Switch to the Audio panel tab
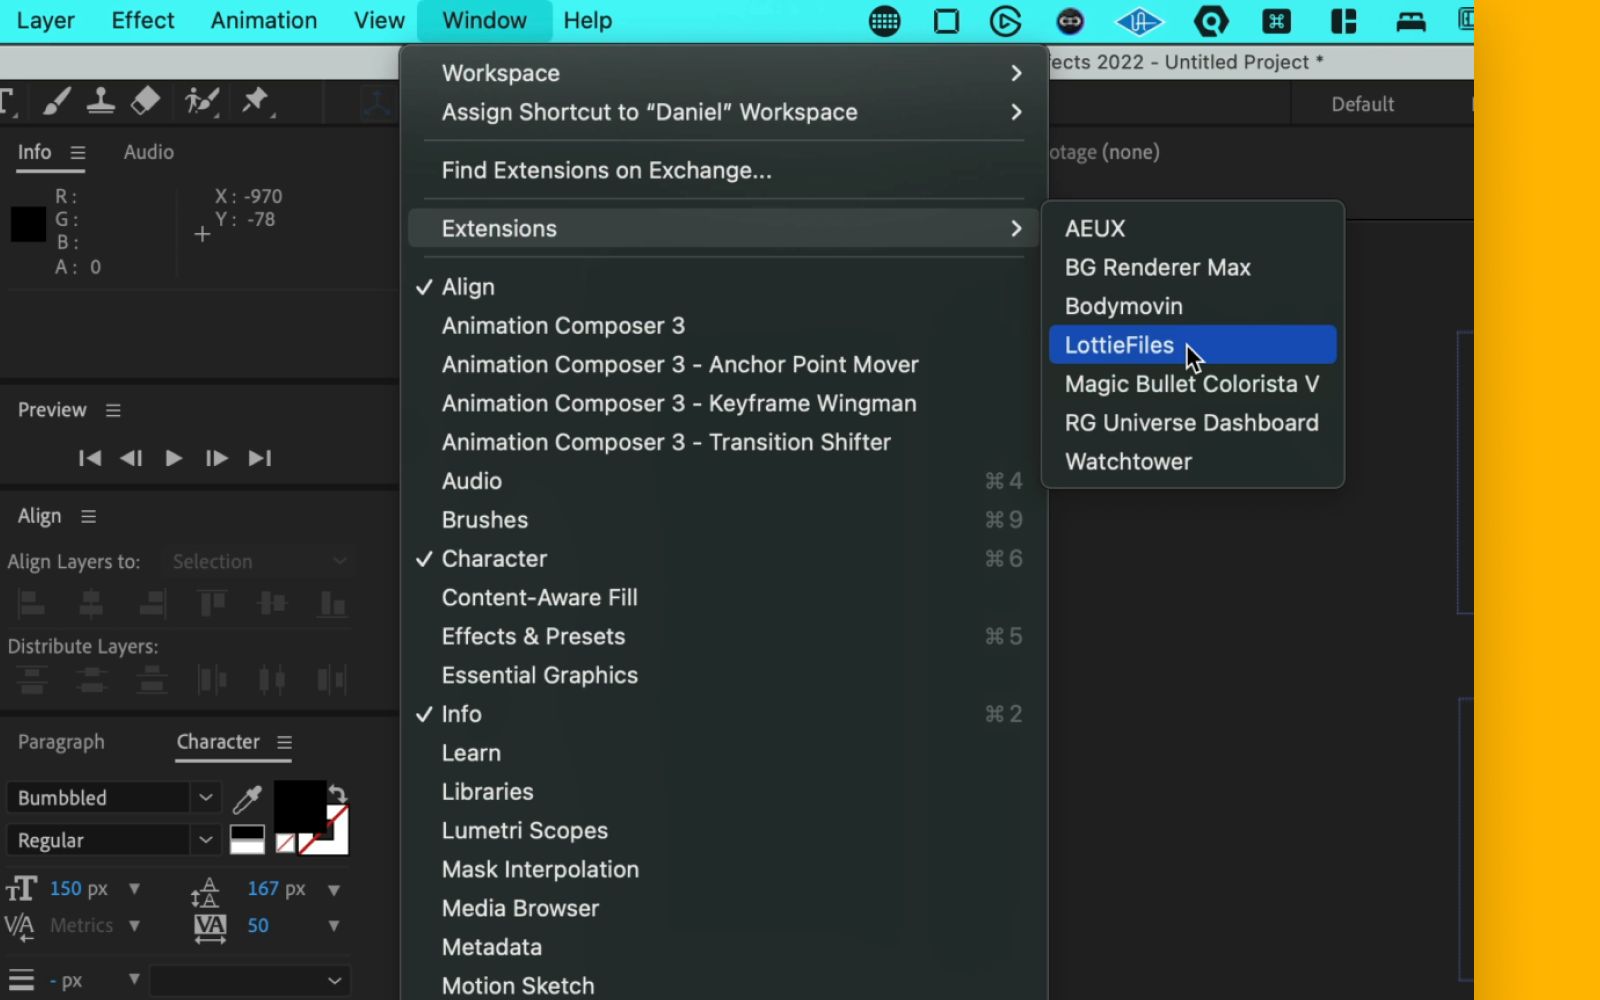Viewport: 1600px width, 1000px height. click(149, 152)
